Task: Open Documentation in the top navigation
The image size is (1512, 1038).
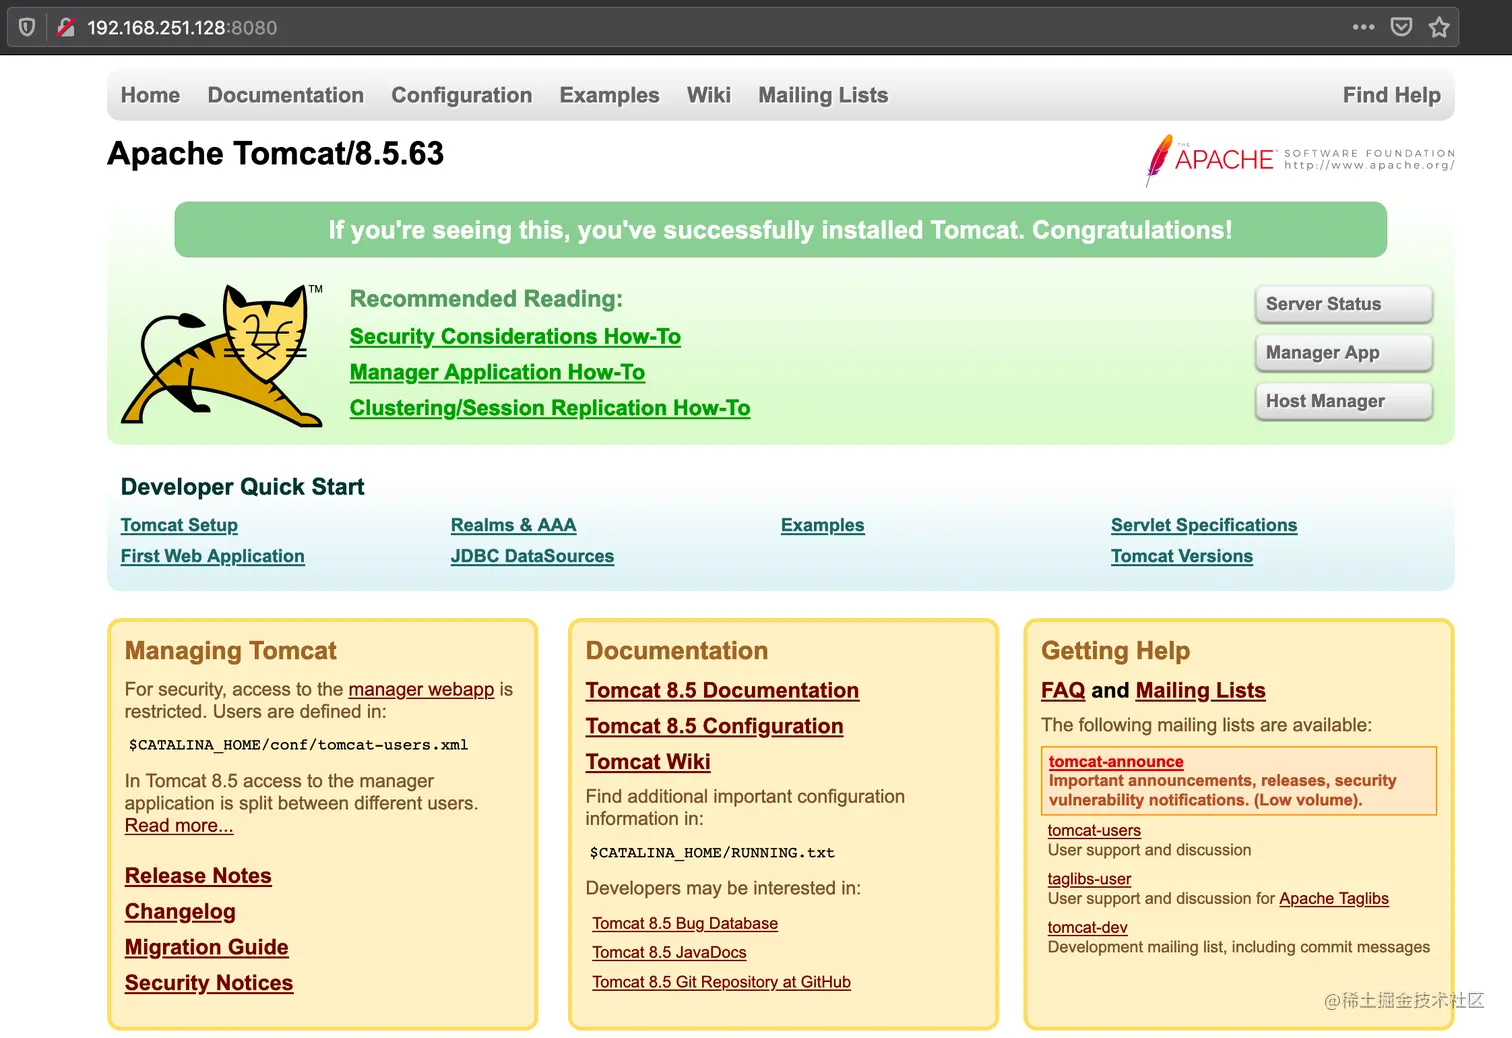Action: (x=285, y=95)
